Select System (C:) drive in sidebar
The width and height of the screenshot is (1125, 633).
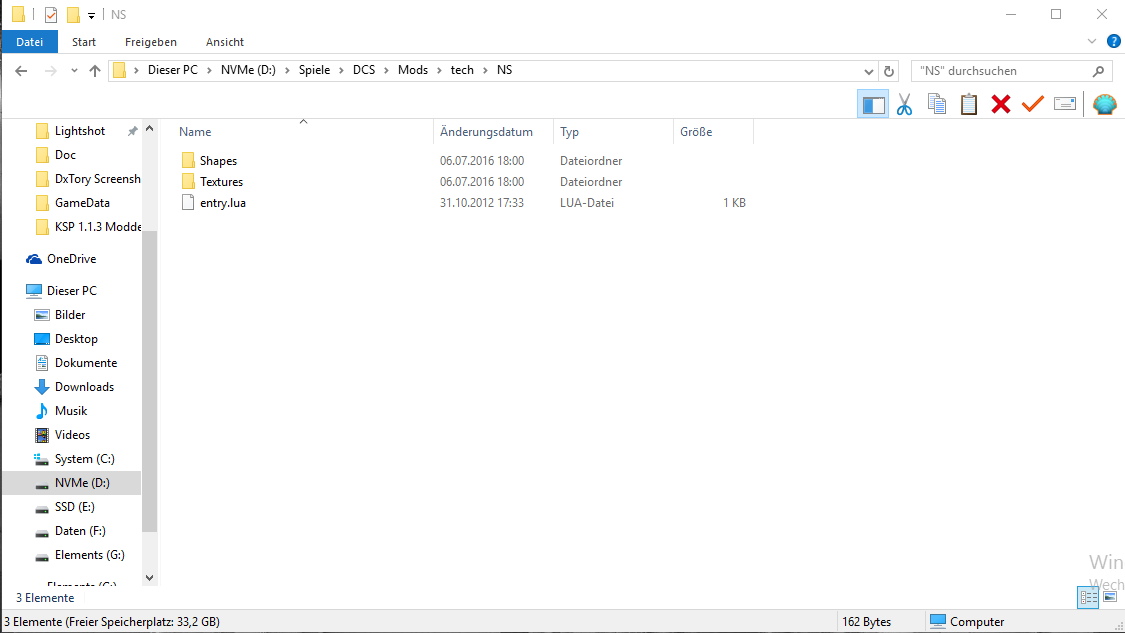point(84,459)
